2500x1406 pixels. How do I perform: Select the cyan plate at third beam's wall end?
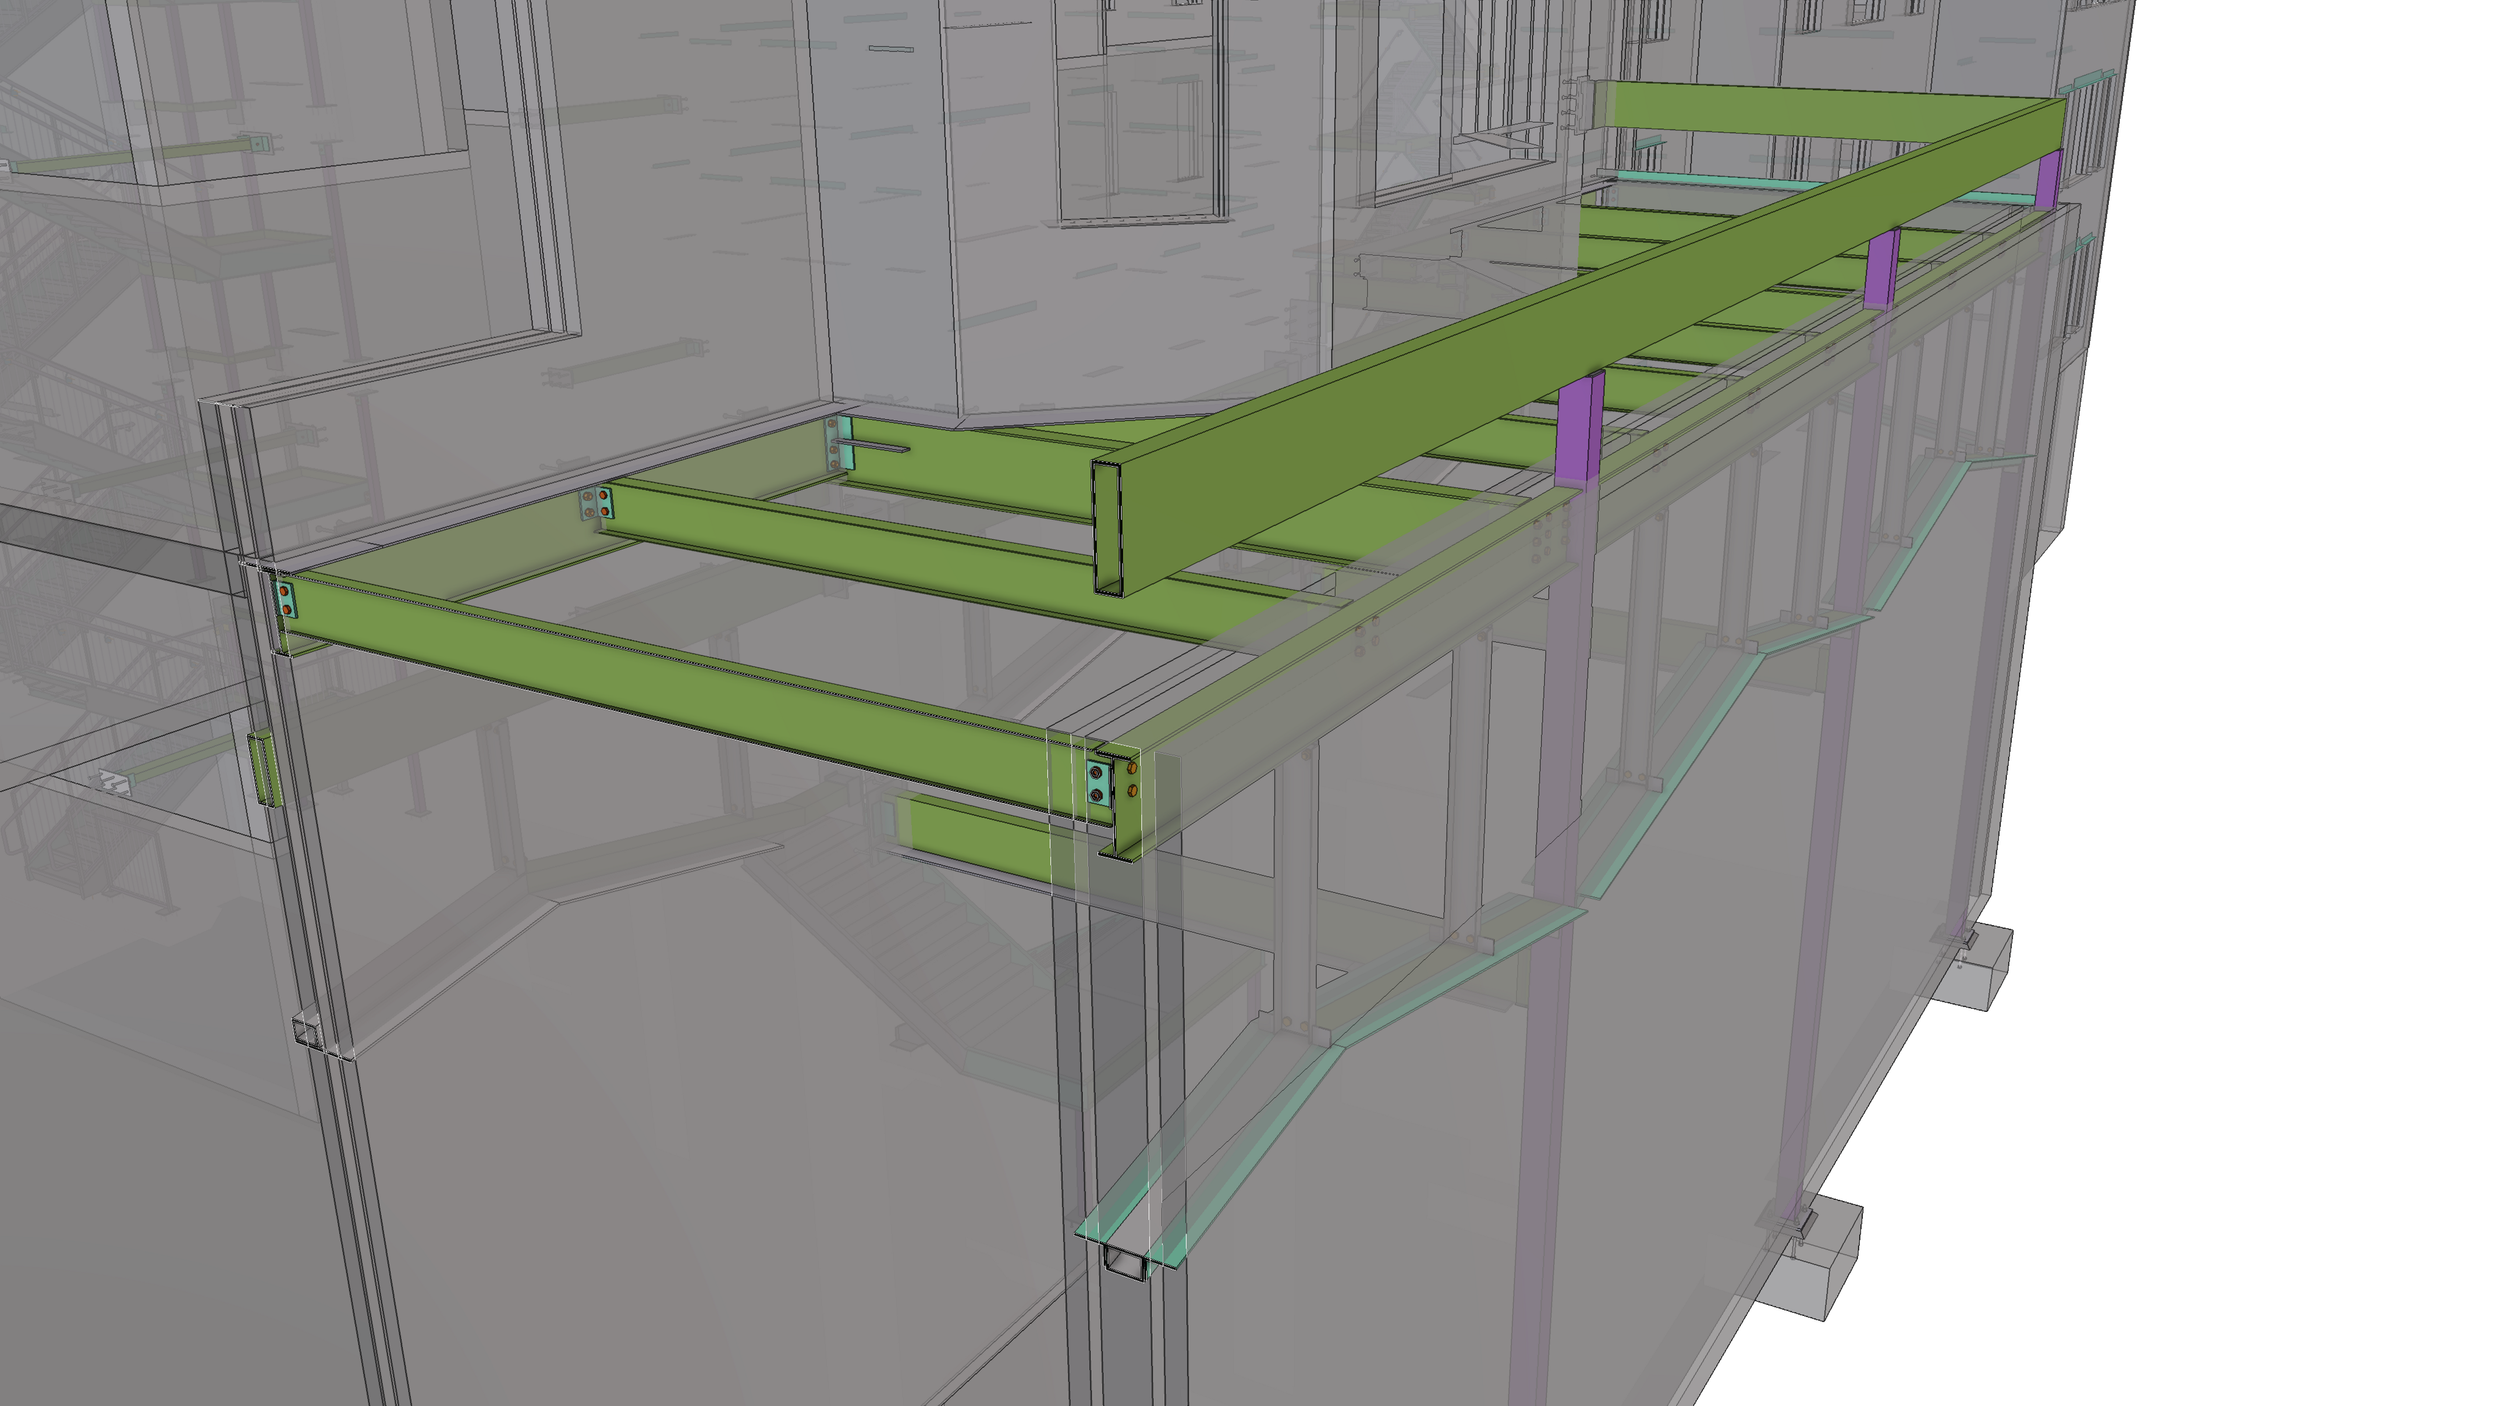840,444
